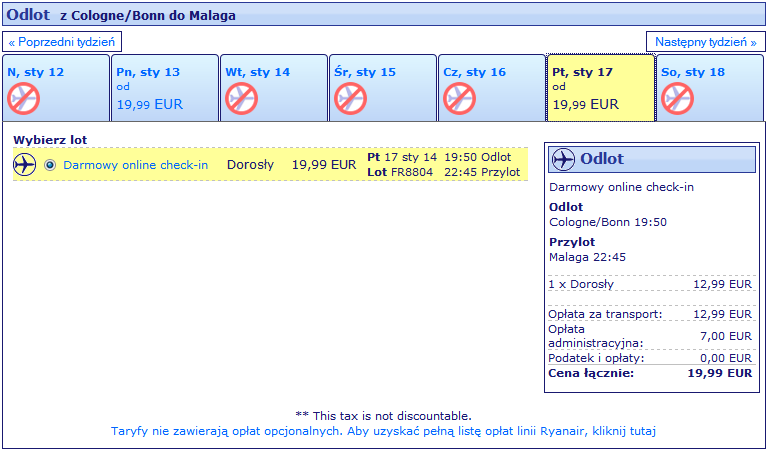Screen dimensions: 767x449
Task: Select the flight FR8804 radio button
Action: tap(50, 165)
